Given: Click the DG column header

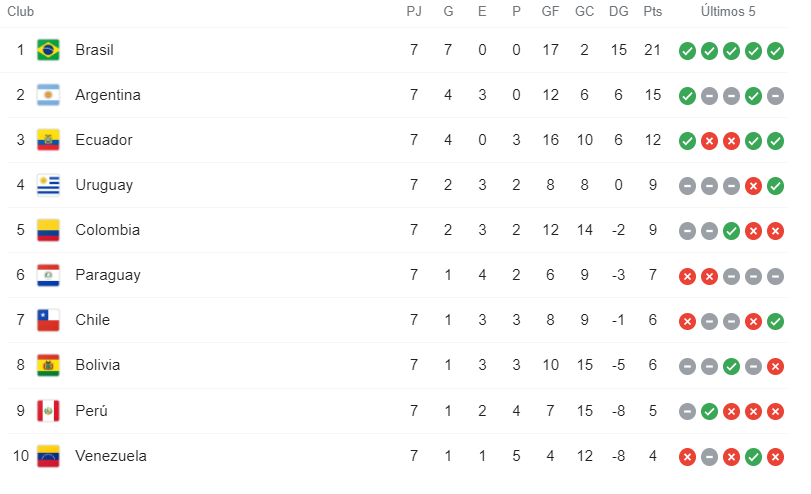Looking at the screenshot, I should click(618, 12).
